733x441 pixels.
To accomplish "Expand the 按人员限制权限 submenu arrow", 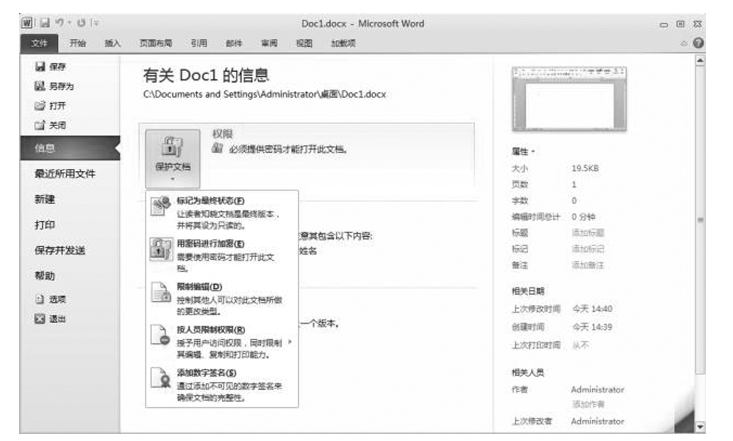I will (x=290, y=342).
